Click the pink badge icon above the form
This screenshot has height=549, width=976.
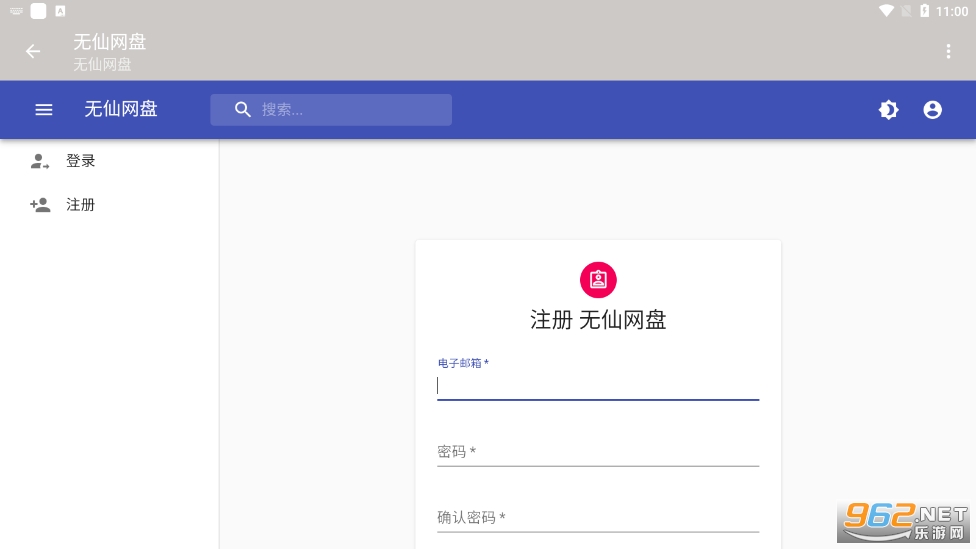coord(598,279)
